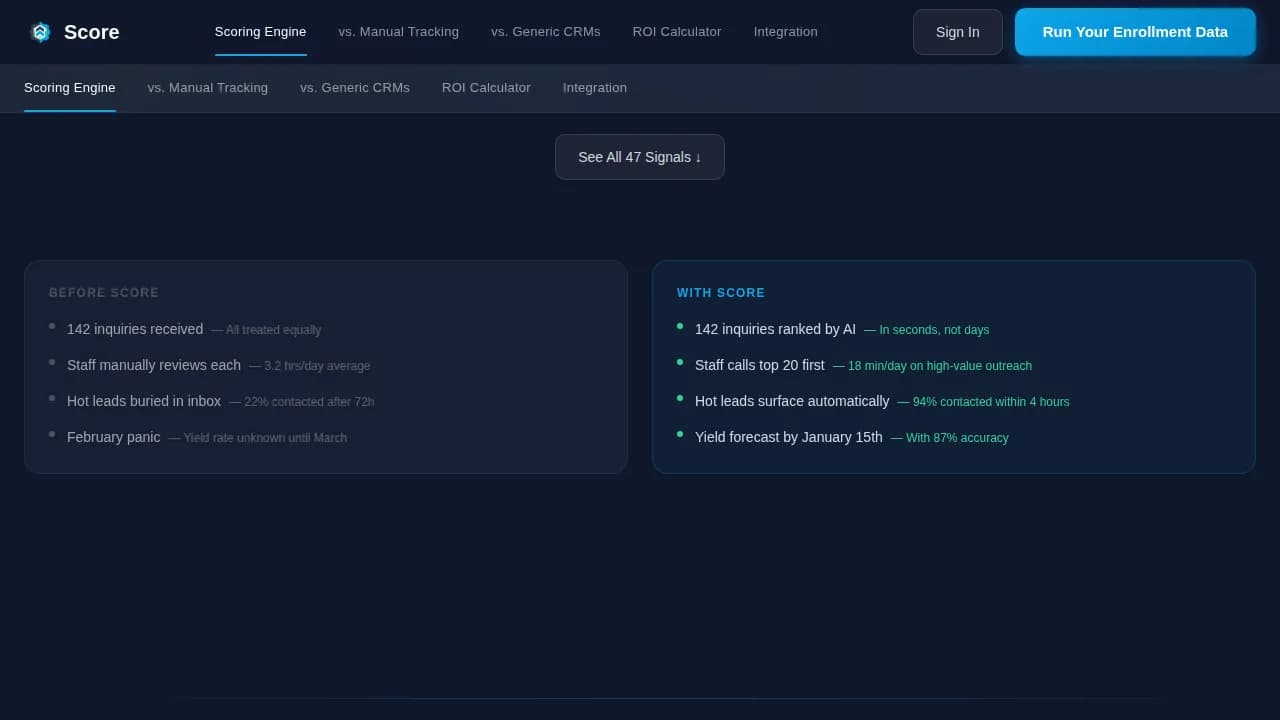
Task: Click the Score brand name in the header
Action: (91, 31)
